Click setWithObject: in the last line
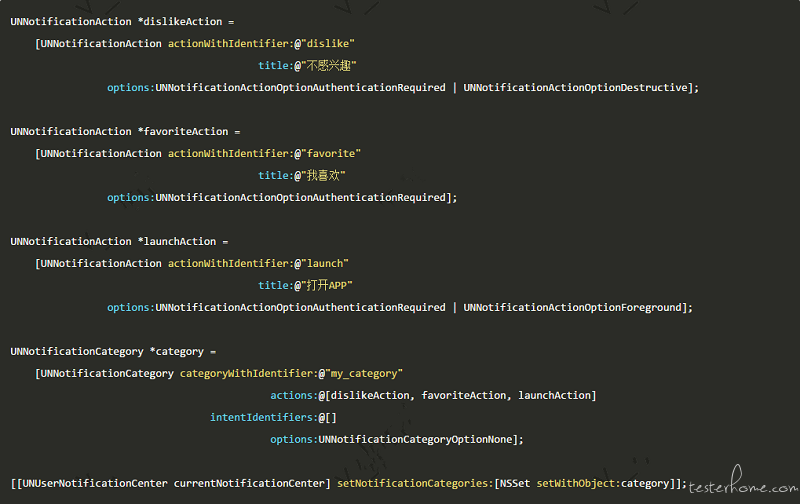The image size is (800, 504). (579, 483)
